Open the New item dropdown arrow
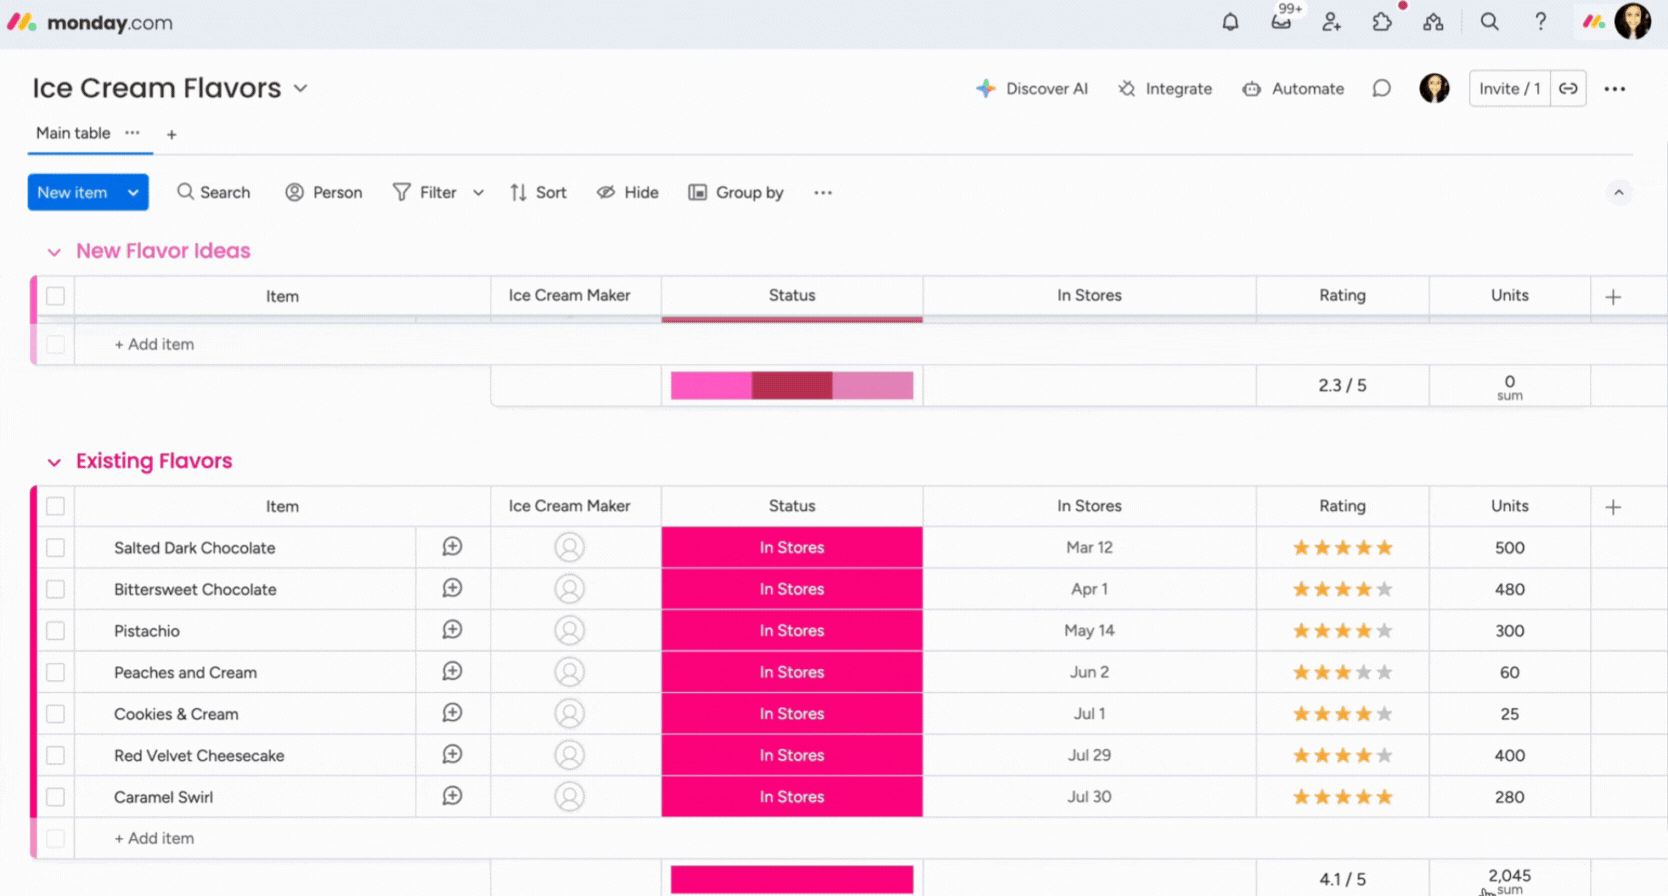Viewport: 1668px width, 896px height. [133, 193]
